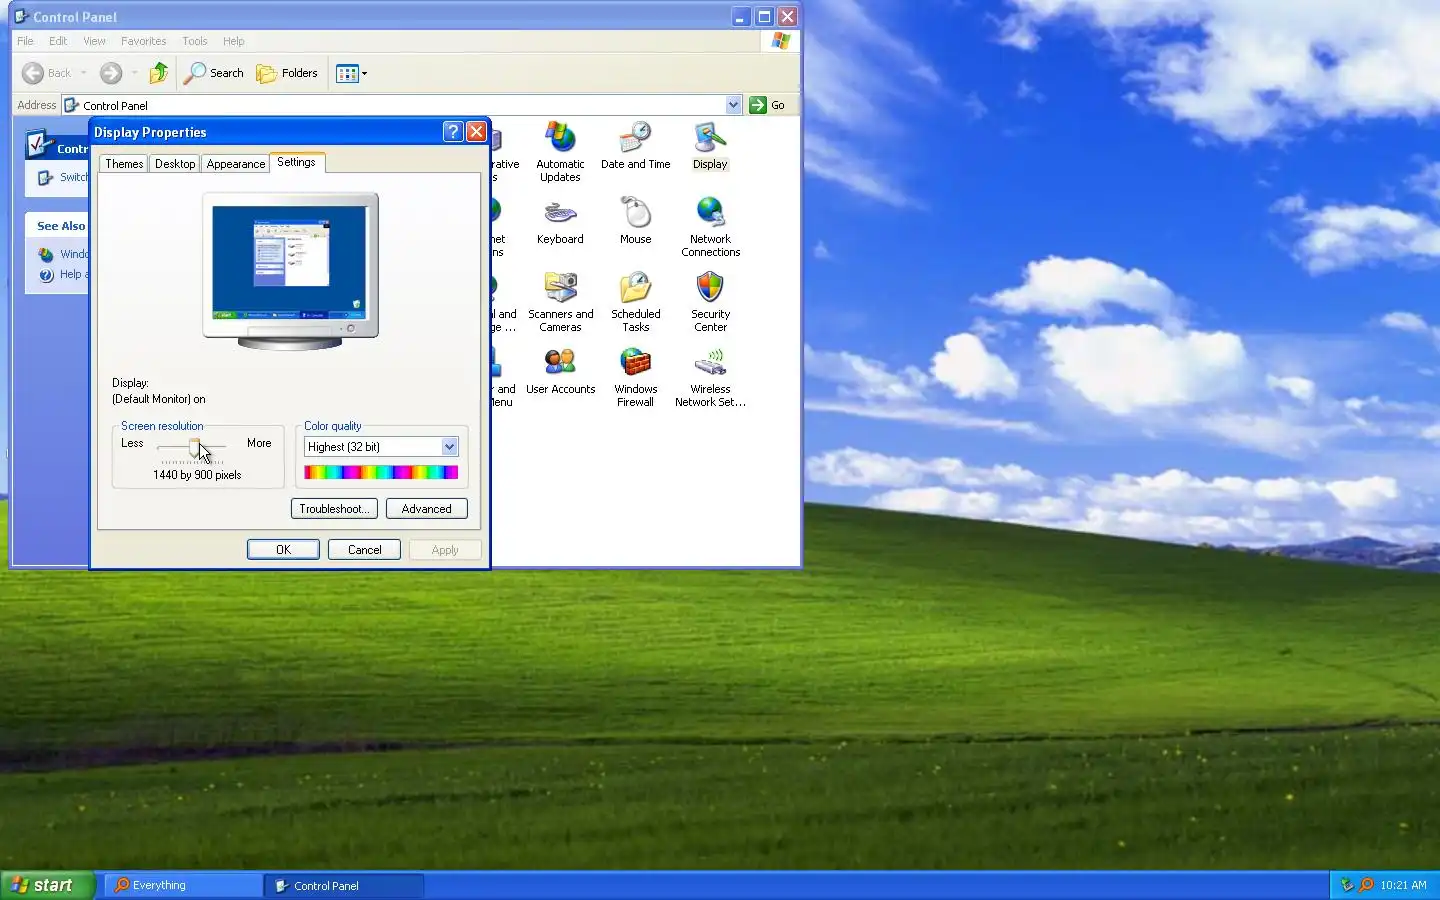Click the Go button by Address bar
The height and width of the screenshot is (900, 1440).
pyautogui.click(x=768, y=105)
